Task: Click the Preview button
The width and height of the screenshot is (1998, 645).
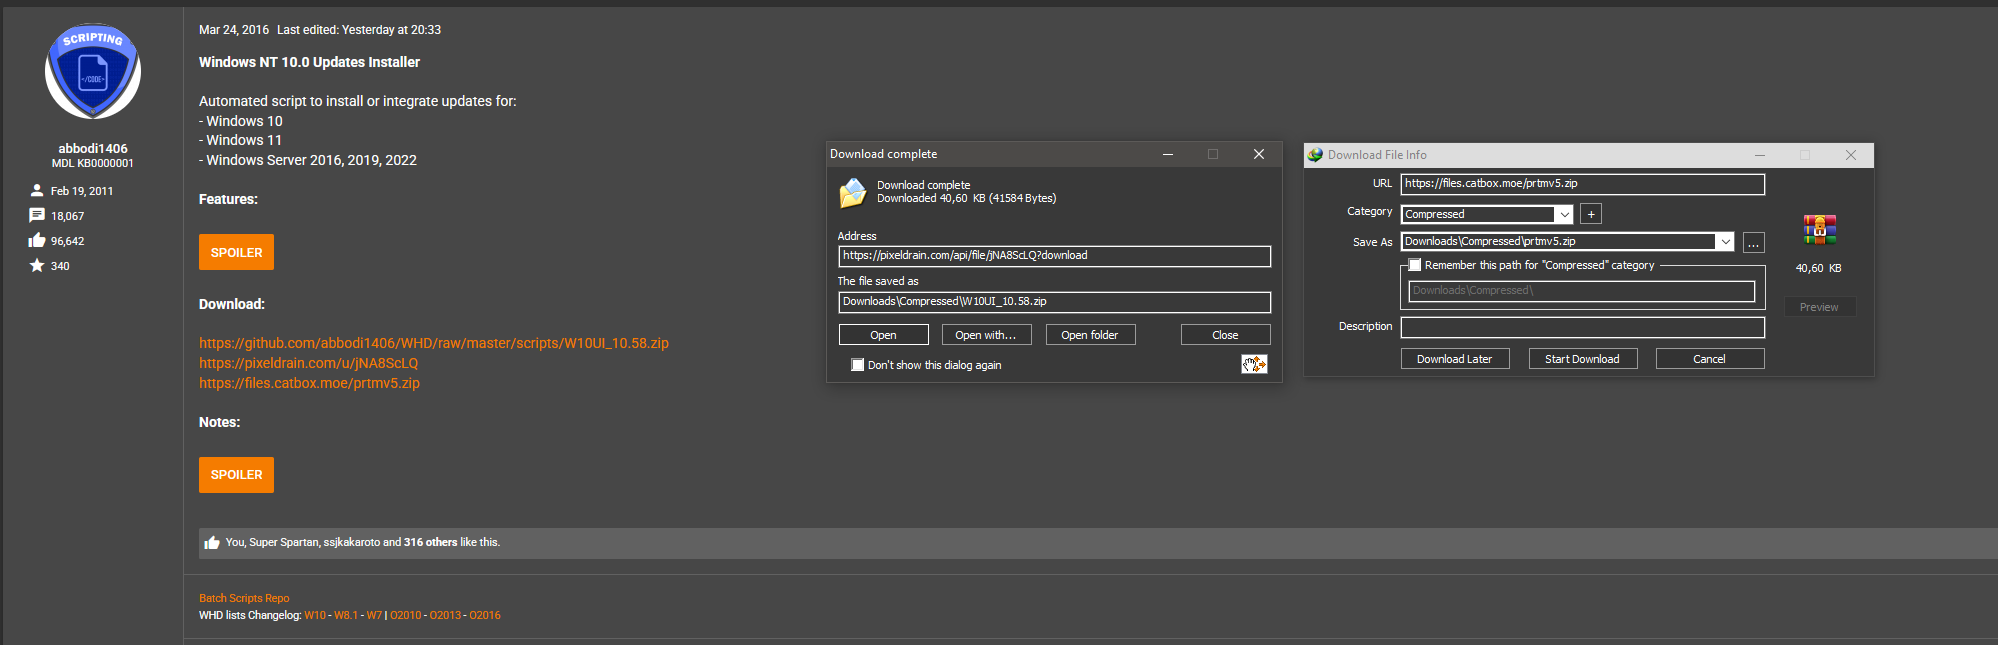Action: click(1819, 307)
